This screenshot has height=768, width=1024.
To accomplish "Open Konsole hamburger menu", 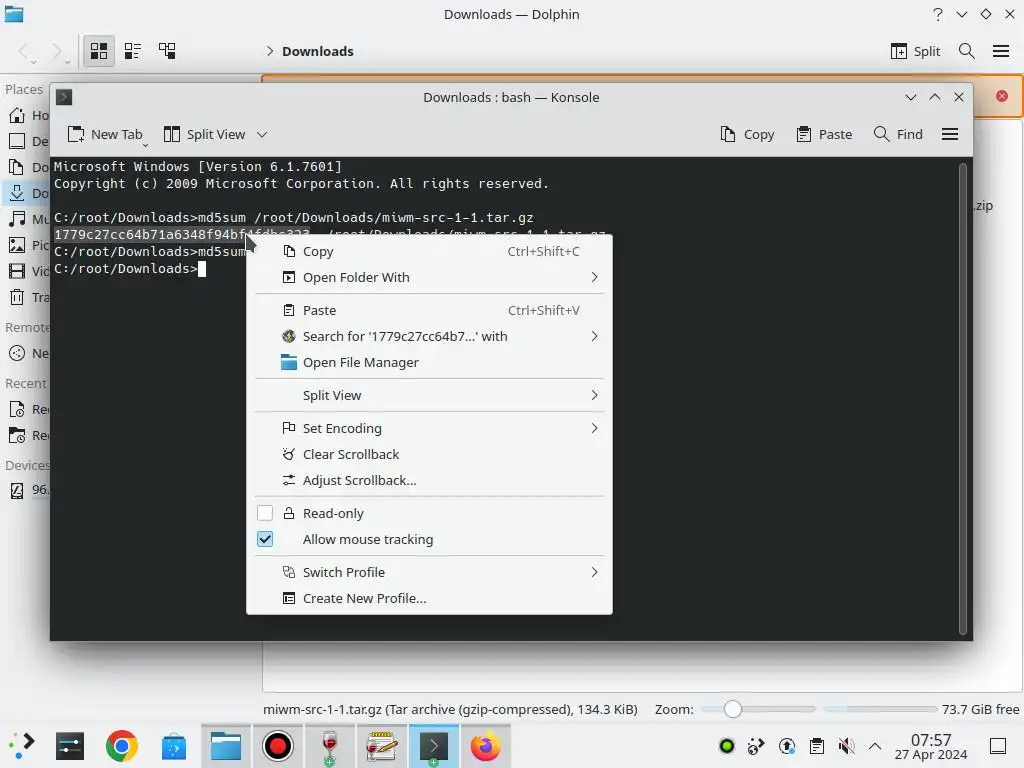I will point(950,134).
